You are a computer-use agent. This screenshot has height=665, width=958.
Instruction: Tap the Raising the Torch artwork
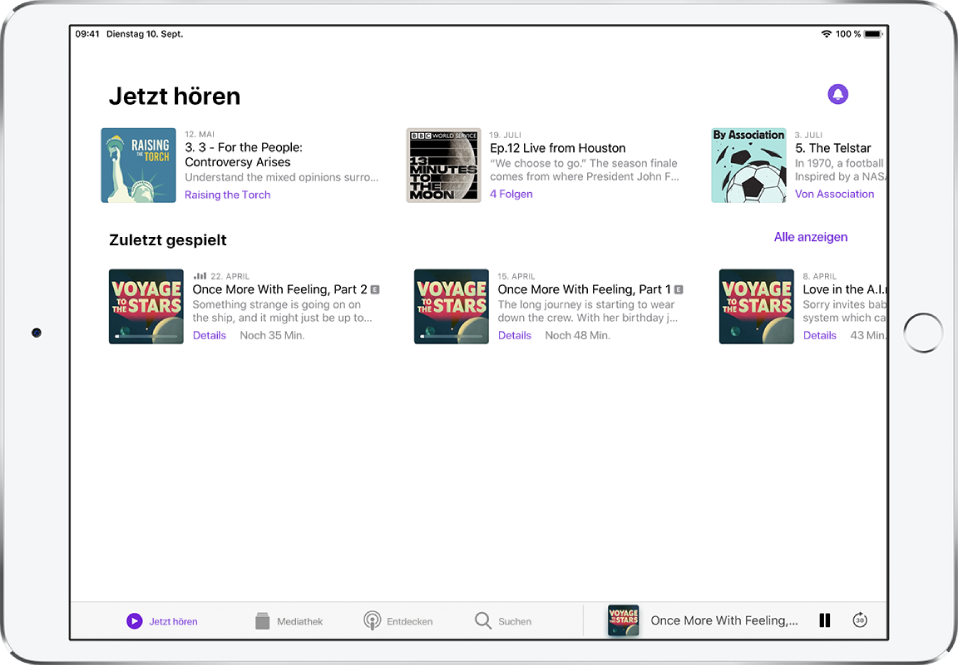coord(138,165)
